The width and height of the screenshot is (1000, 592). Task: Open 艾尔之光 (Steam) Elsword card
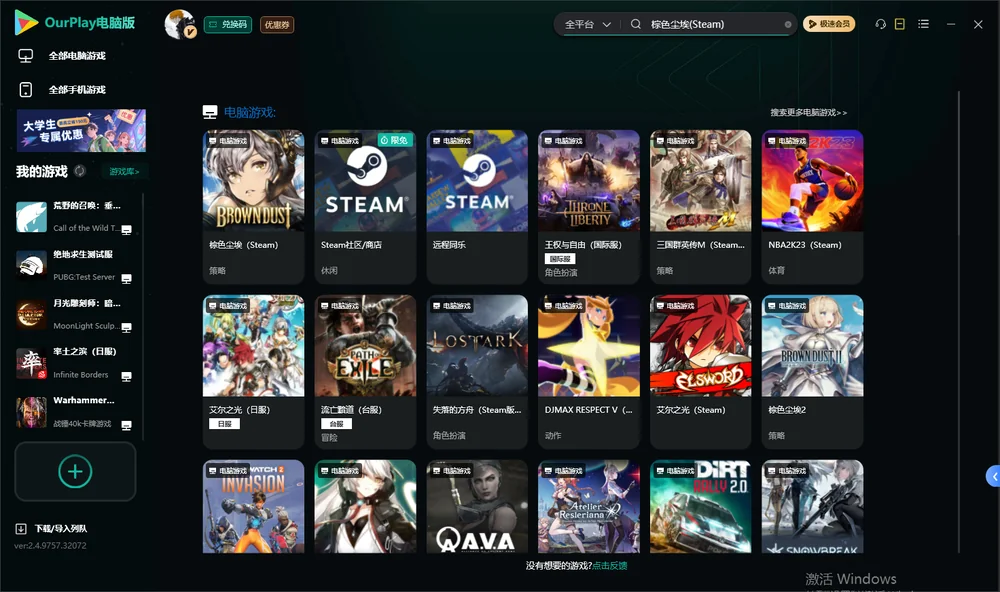coord(700,371)
